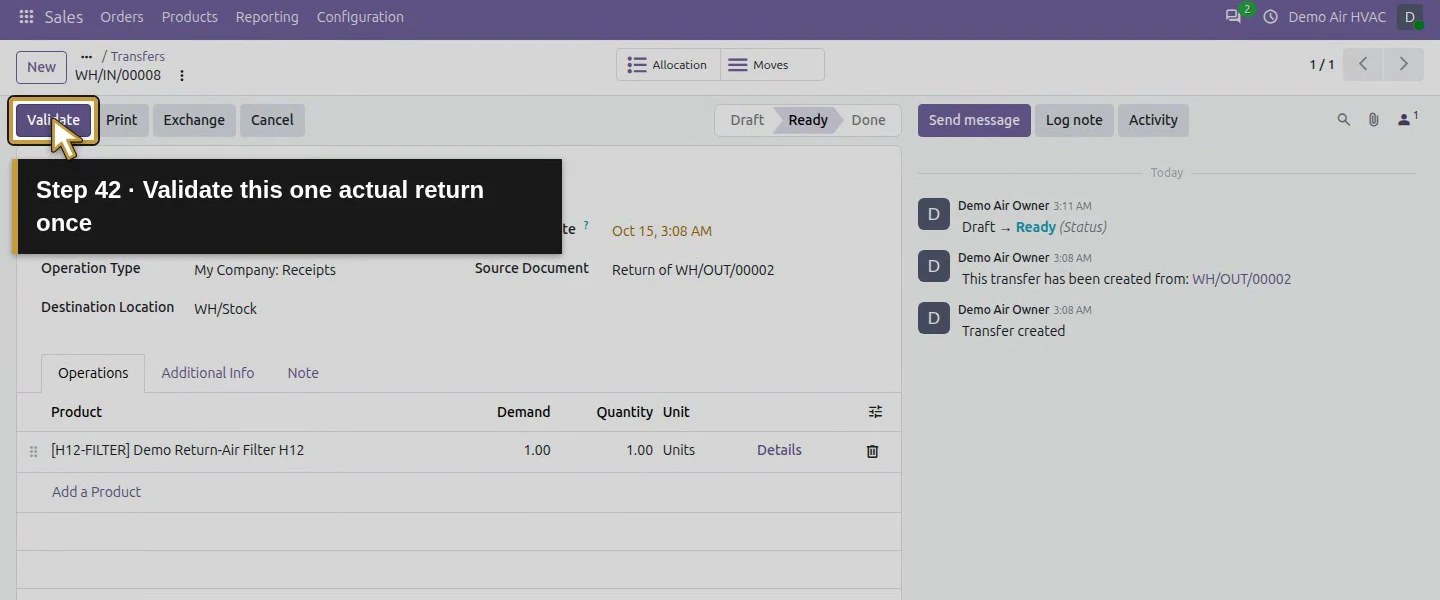Open the column settings adjust icon
Screen dimensions: 1440x600
point(875,412)
